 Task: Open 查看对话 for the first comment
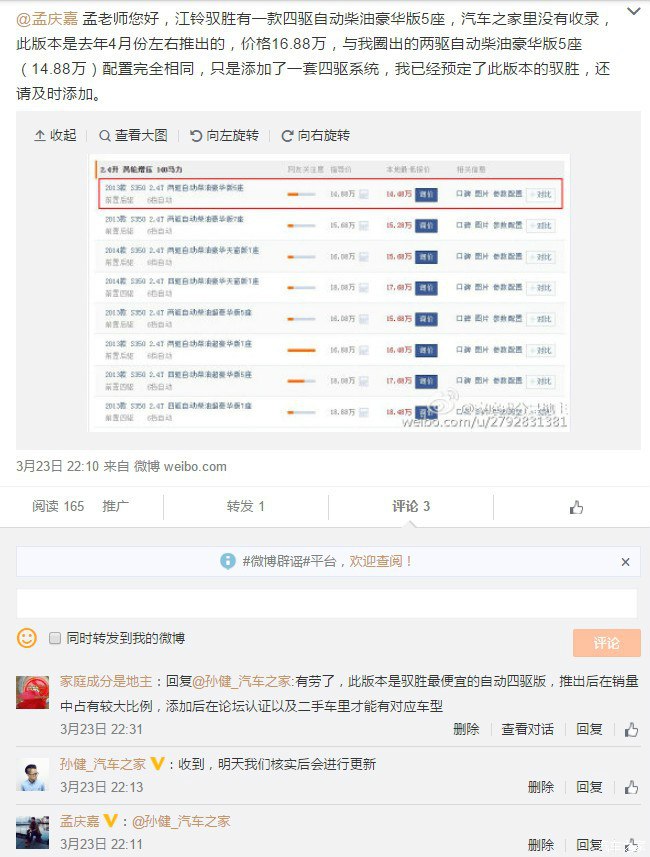[x=527, y=730]
